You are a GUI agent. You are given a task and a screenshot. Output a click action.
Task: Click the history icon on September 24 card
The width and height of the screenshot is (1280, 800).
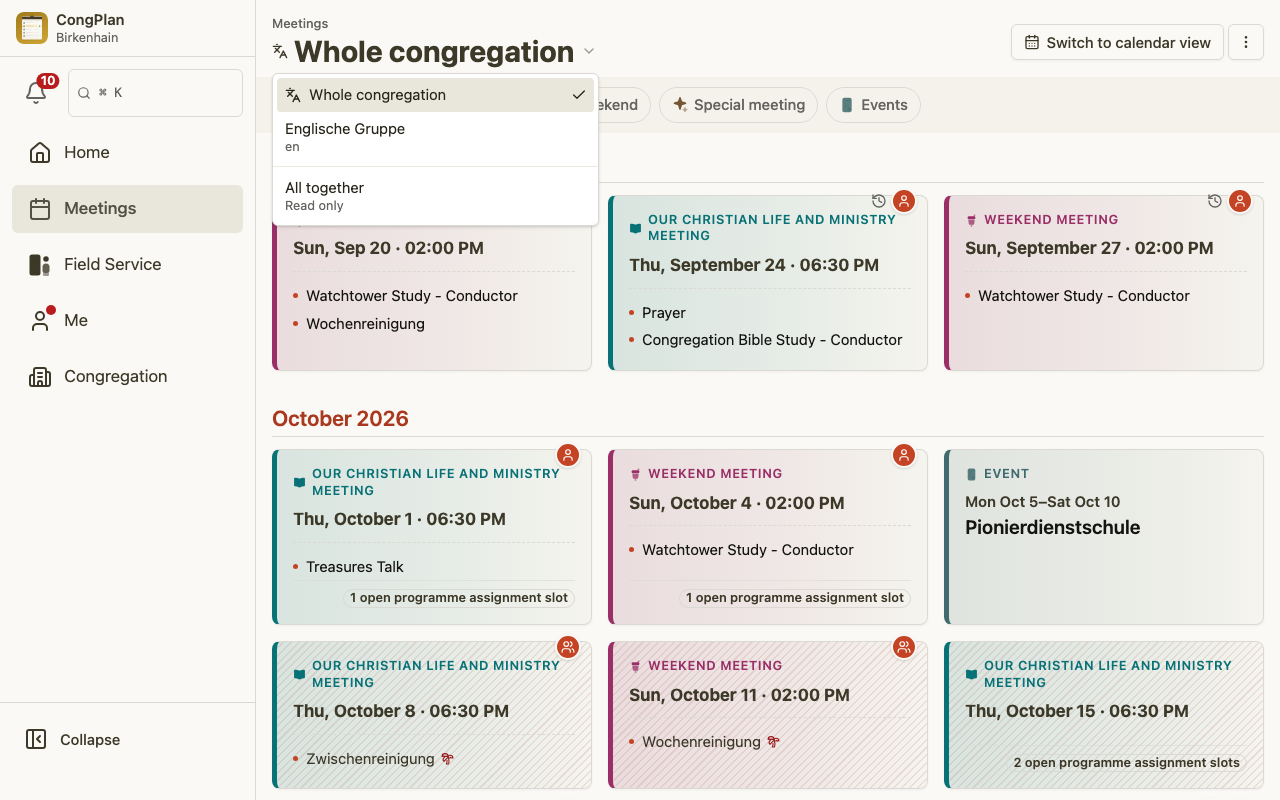[x=878, y=201]
